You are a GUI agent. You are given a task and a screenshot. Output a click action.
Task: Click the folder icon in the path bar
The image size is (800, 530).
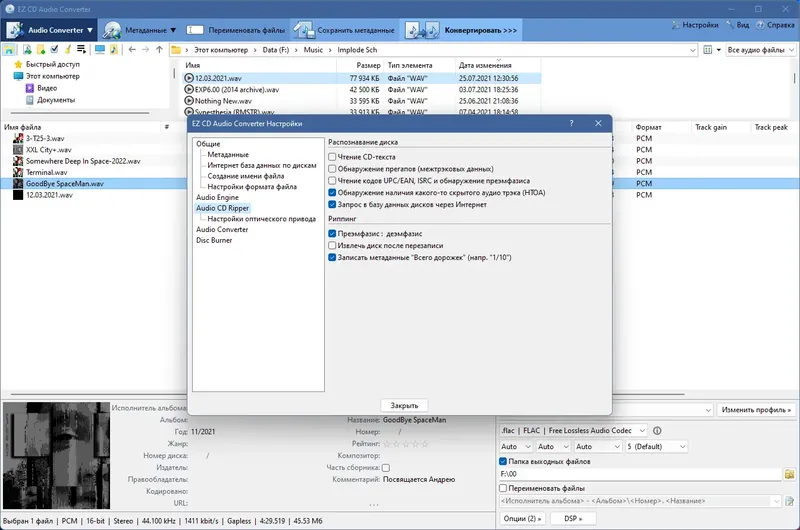click(176, 50)
